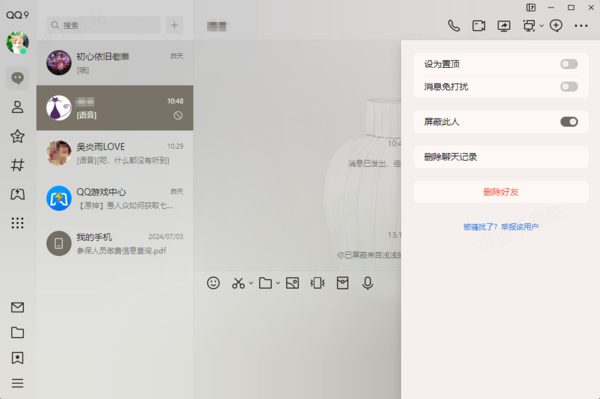Screen dimensions: 600x399
Task: Open the 被骚扰了？举报该用户 link
Action: point(501,227)
